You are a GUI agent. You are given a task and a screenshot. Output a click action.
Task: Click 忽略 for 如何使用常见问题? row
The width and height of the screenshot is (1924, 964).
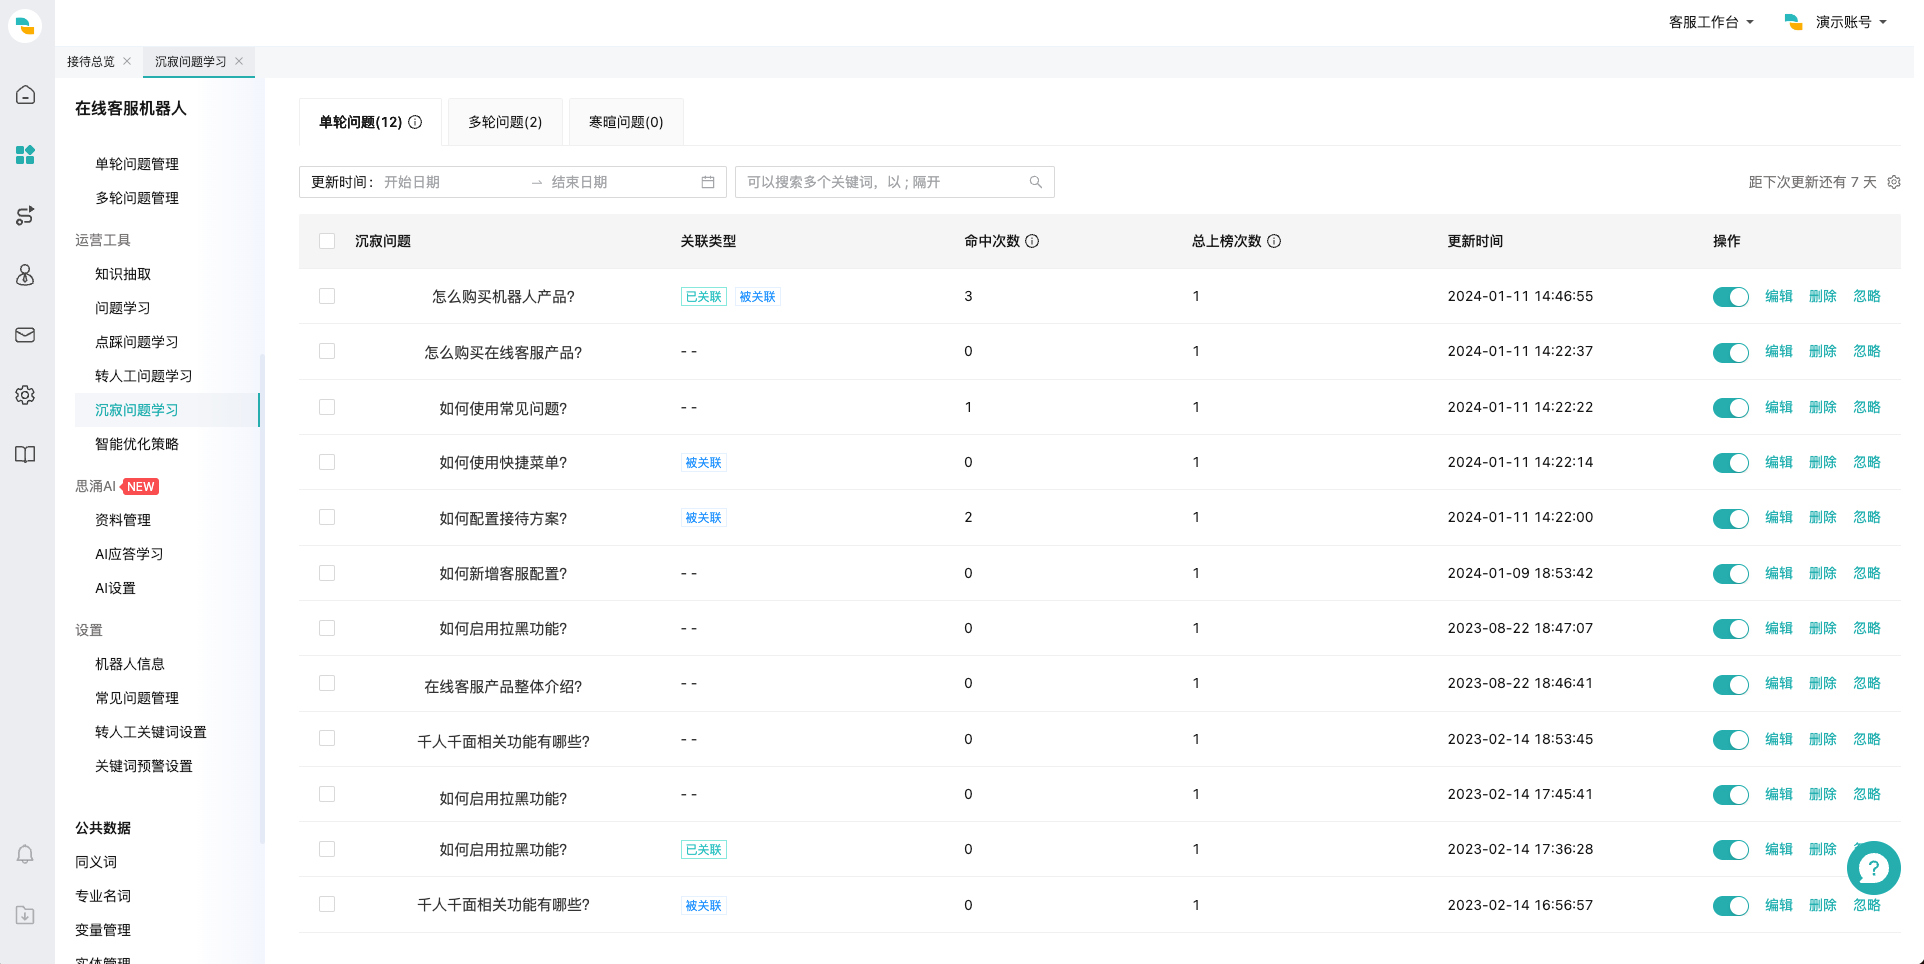tap(1867, 407)
